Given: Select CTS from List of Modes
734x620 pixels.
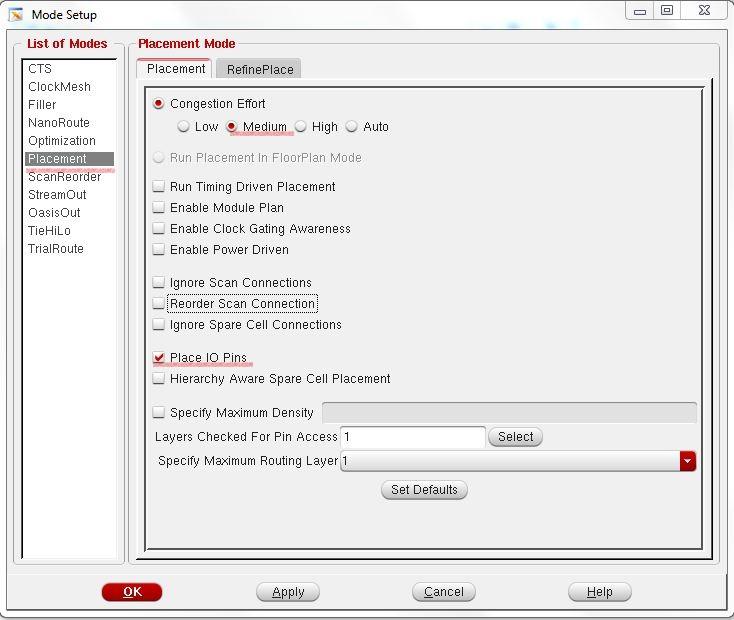Looking at the screenshot, I should (40, 69).
